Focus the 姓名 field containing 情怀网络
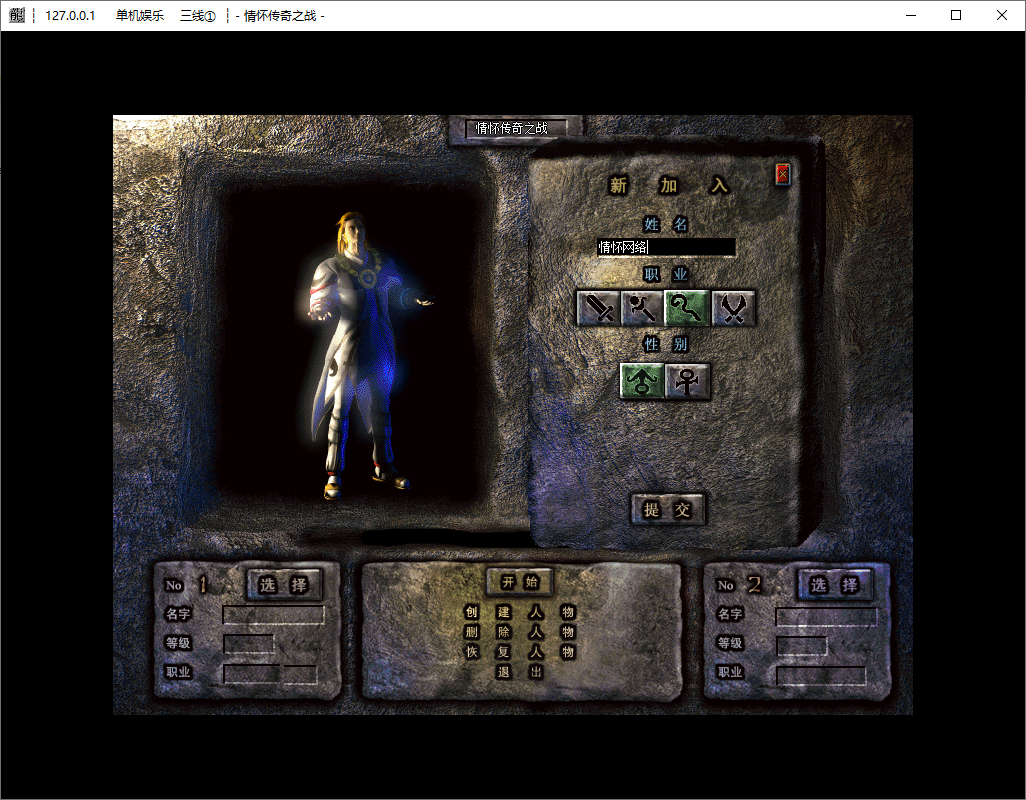1026x800 pixels. [666, 247]
